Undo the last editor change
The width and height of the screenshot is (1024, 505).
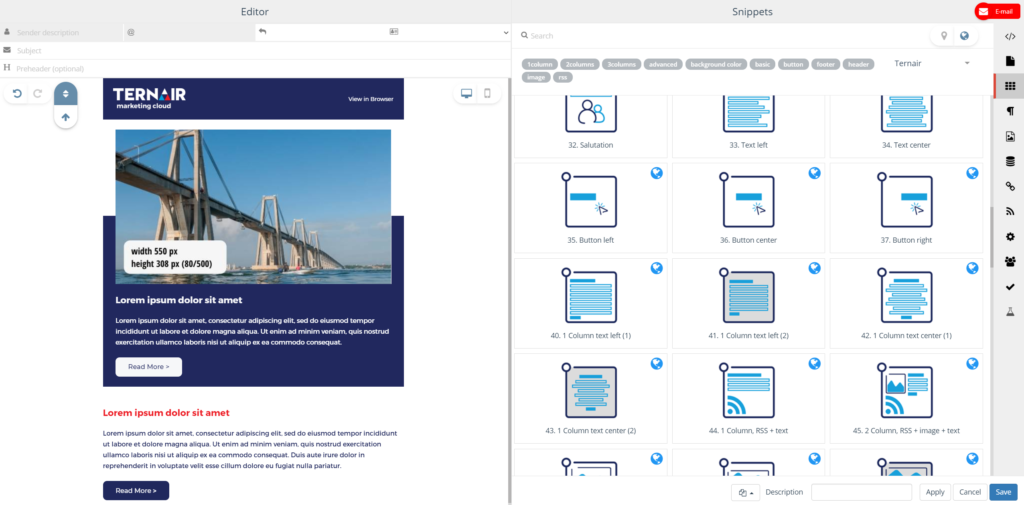click(17, 93)
